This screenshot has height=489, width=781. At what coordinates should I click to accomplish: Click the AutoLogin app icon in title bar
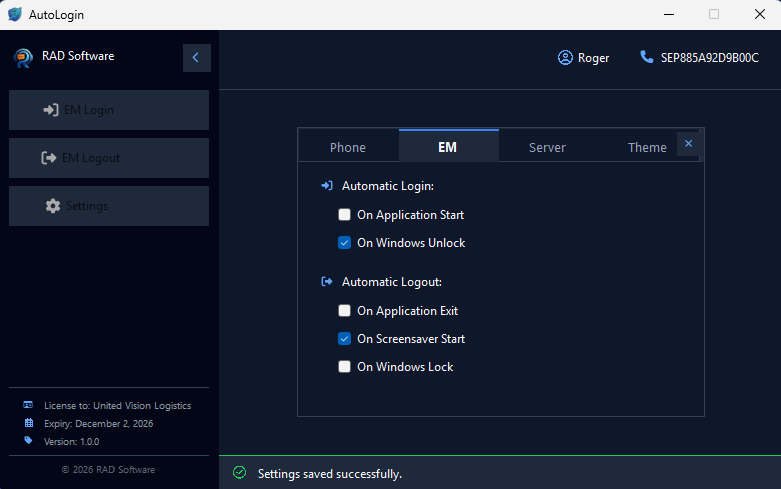pos(15,14)
